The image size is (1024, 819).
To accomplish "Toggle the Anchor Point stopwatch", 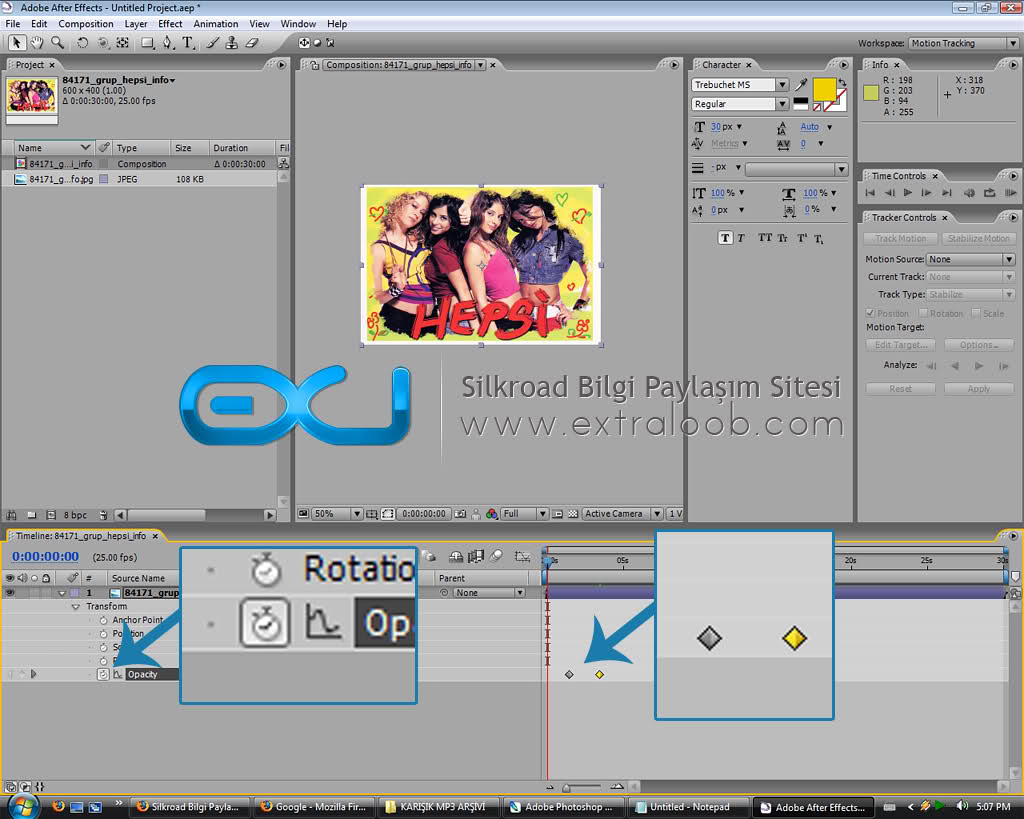I will (x=103, y=620).
